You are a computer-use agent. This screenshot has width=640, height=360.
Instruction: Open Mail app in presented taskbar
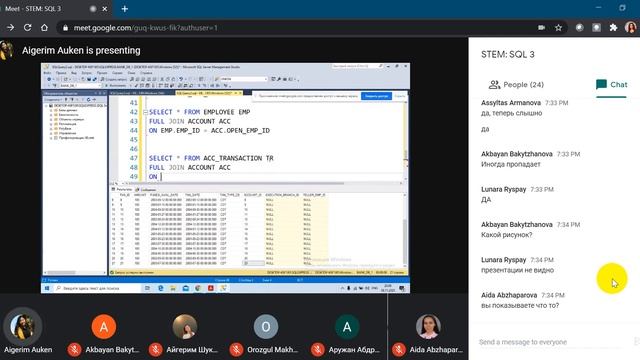pyautogui.click(x=186, y=288)
